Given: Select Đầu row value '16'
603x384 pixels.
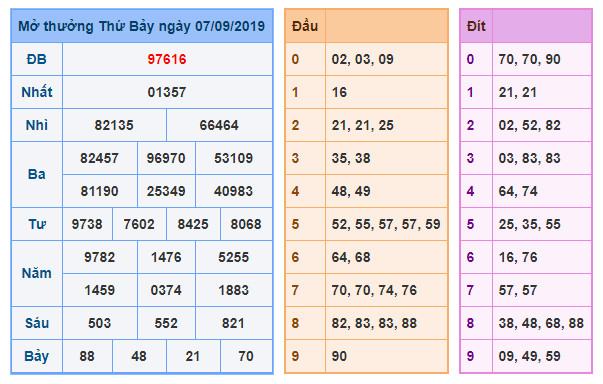Looking at the screenshot, I should click(339, 92).
